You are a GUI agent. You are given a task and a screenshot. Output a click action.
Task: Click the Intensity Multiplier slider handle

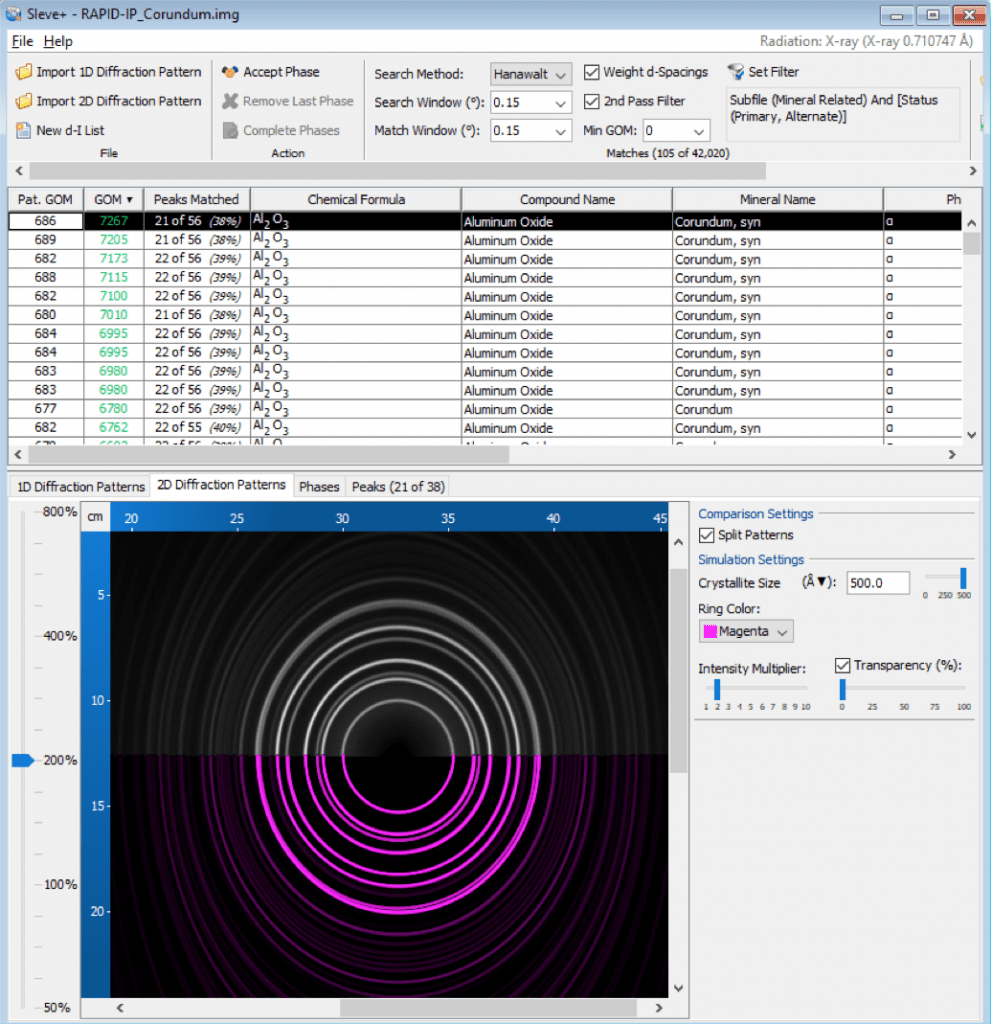pyautogui.click(x=717, y=690)
